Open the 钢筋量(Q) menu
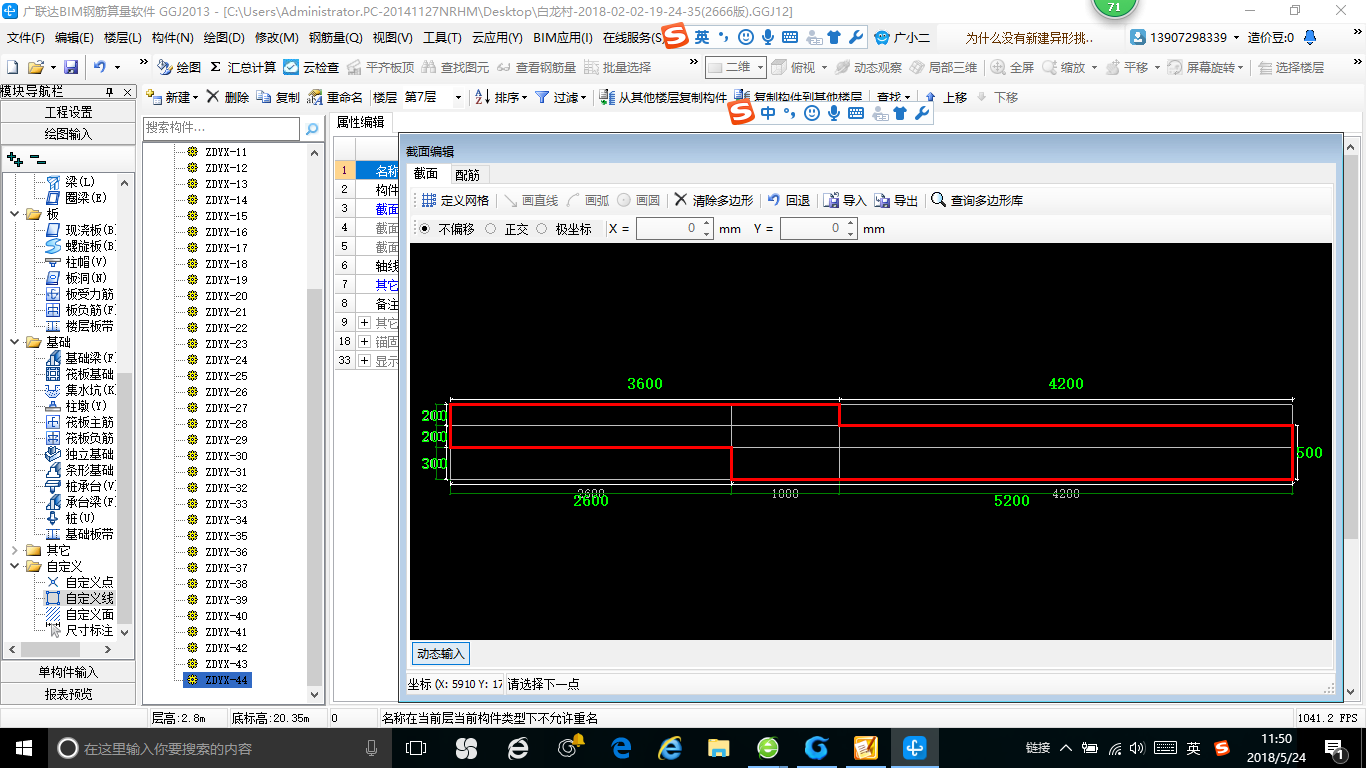This screenshot has height=768, width=1366. tap(336, 38)
